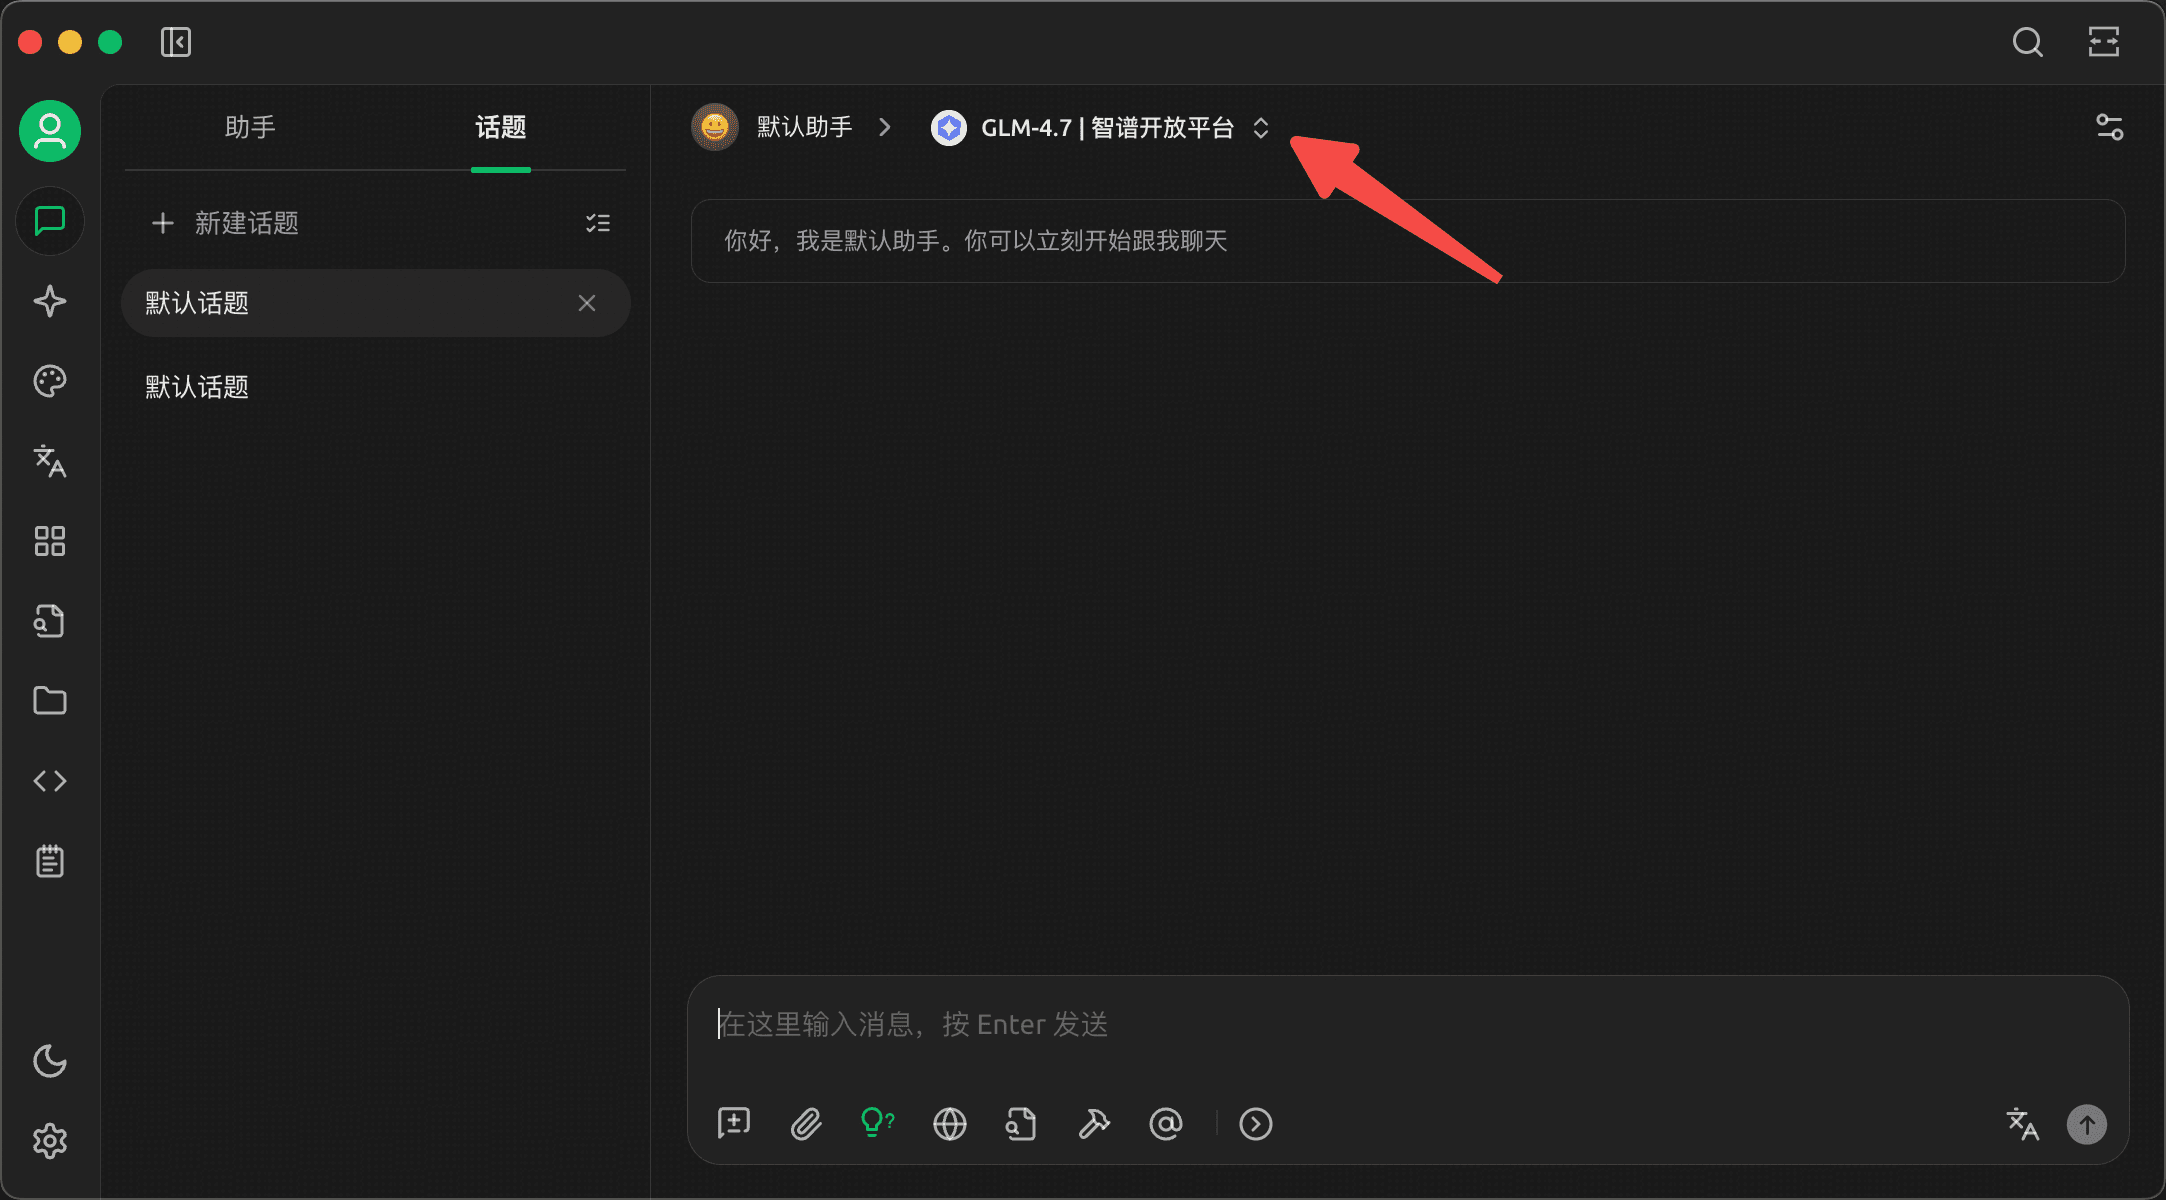This screenshot has width=2166, height=1200.
Task: Expand the input toolbar chevron circle
Action: [x=1256, y=1124]
